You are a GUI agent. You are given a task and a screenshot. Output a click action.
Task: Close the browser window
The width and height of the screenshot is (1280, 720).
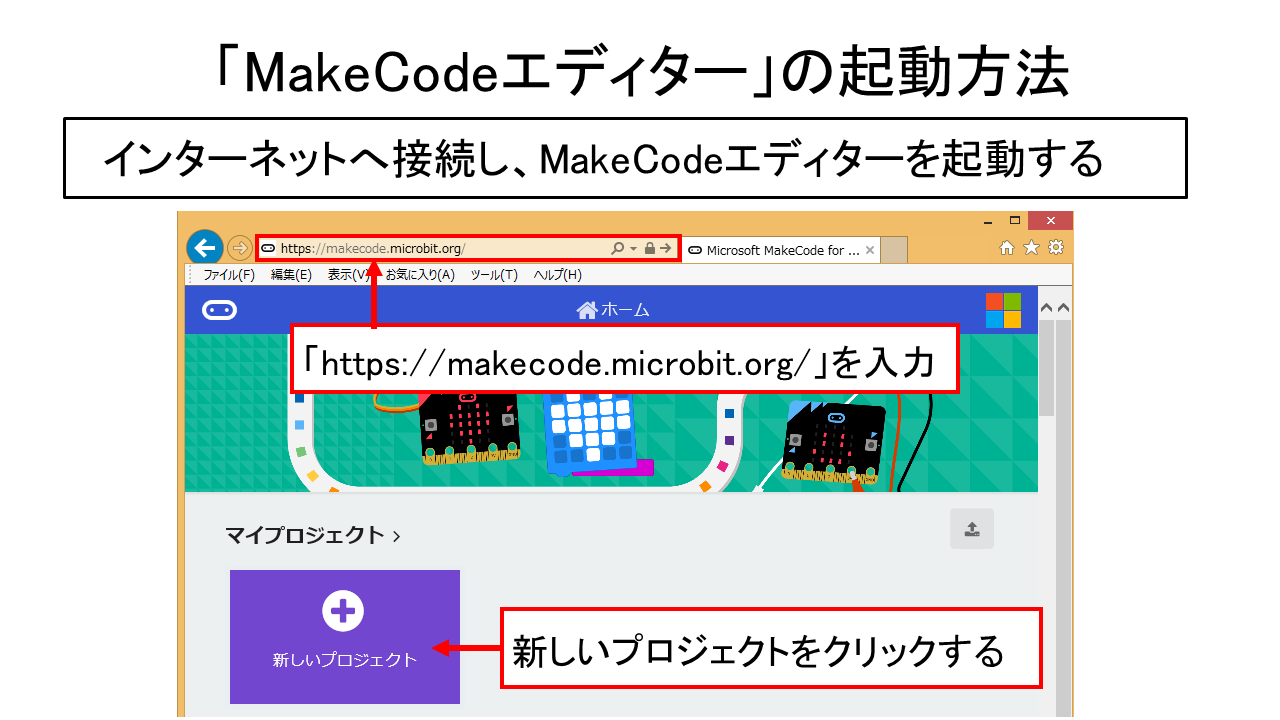[x=1050, y=221]
